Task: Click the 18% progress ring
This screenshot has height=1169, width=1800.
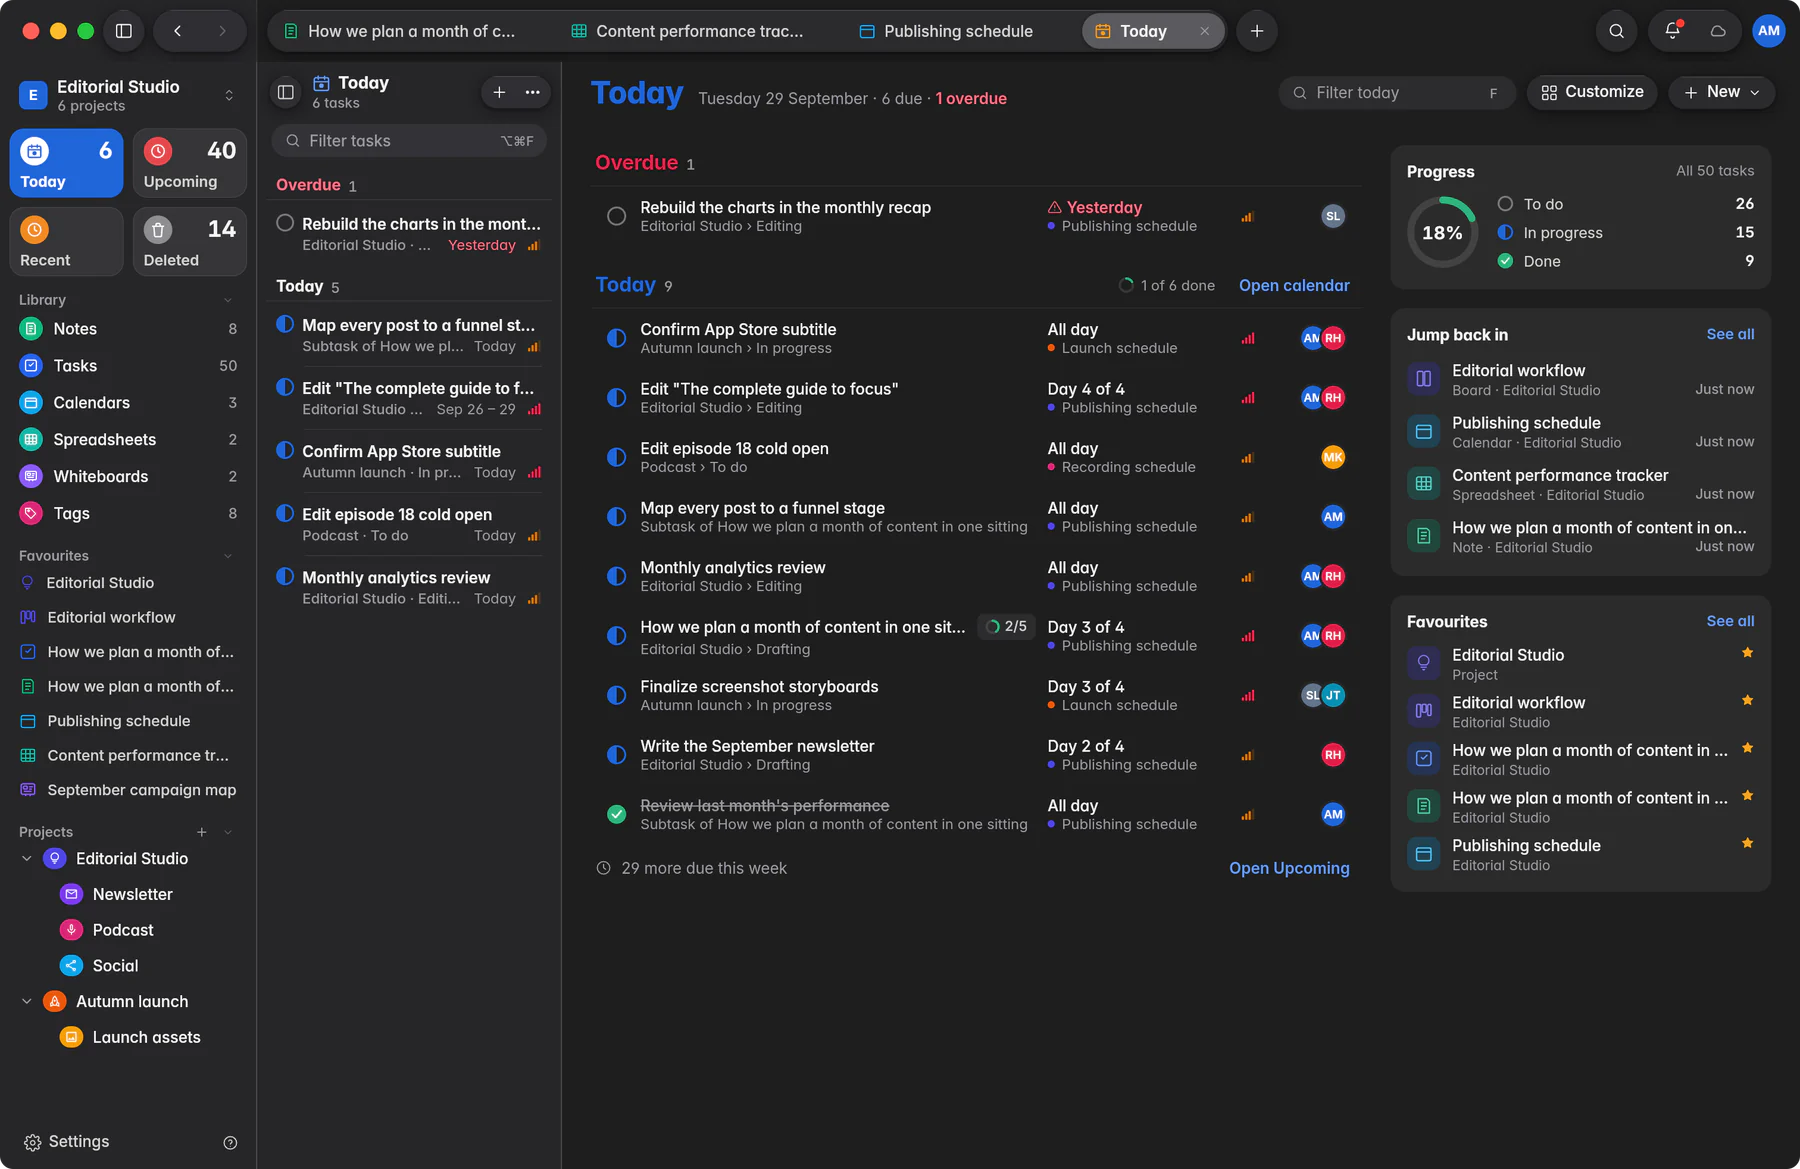Action: (1442, 233)
